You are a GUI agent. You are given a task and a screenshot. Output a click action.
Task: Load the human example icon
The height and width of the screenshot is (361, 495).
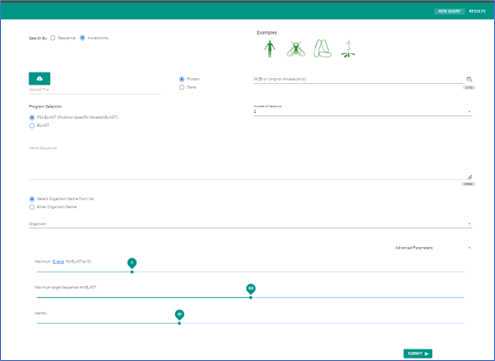tap(270, 49)
